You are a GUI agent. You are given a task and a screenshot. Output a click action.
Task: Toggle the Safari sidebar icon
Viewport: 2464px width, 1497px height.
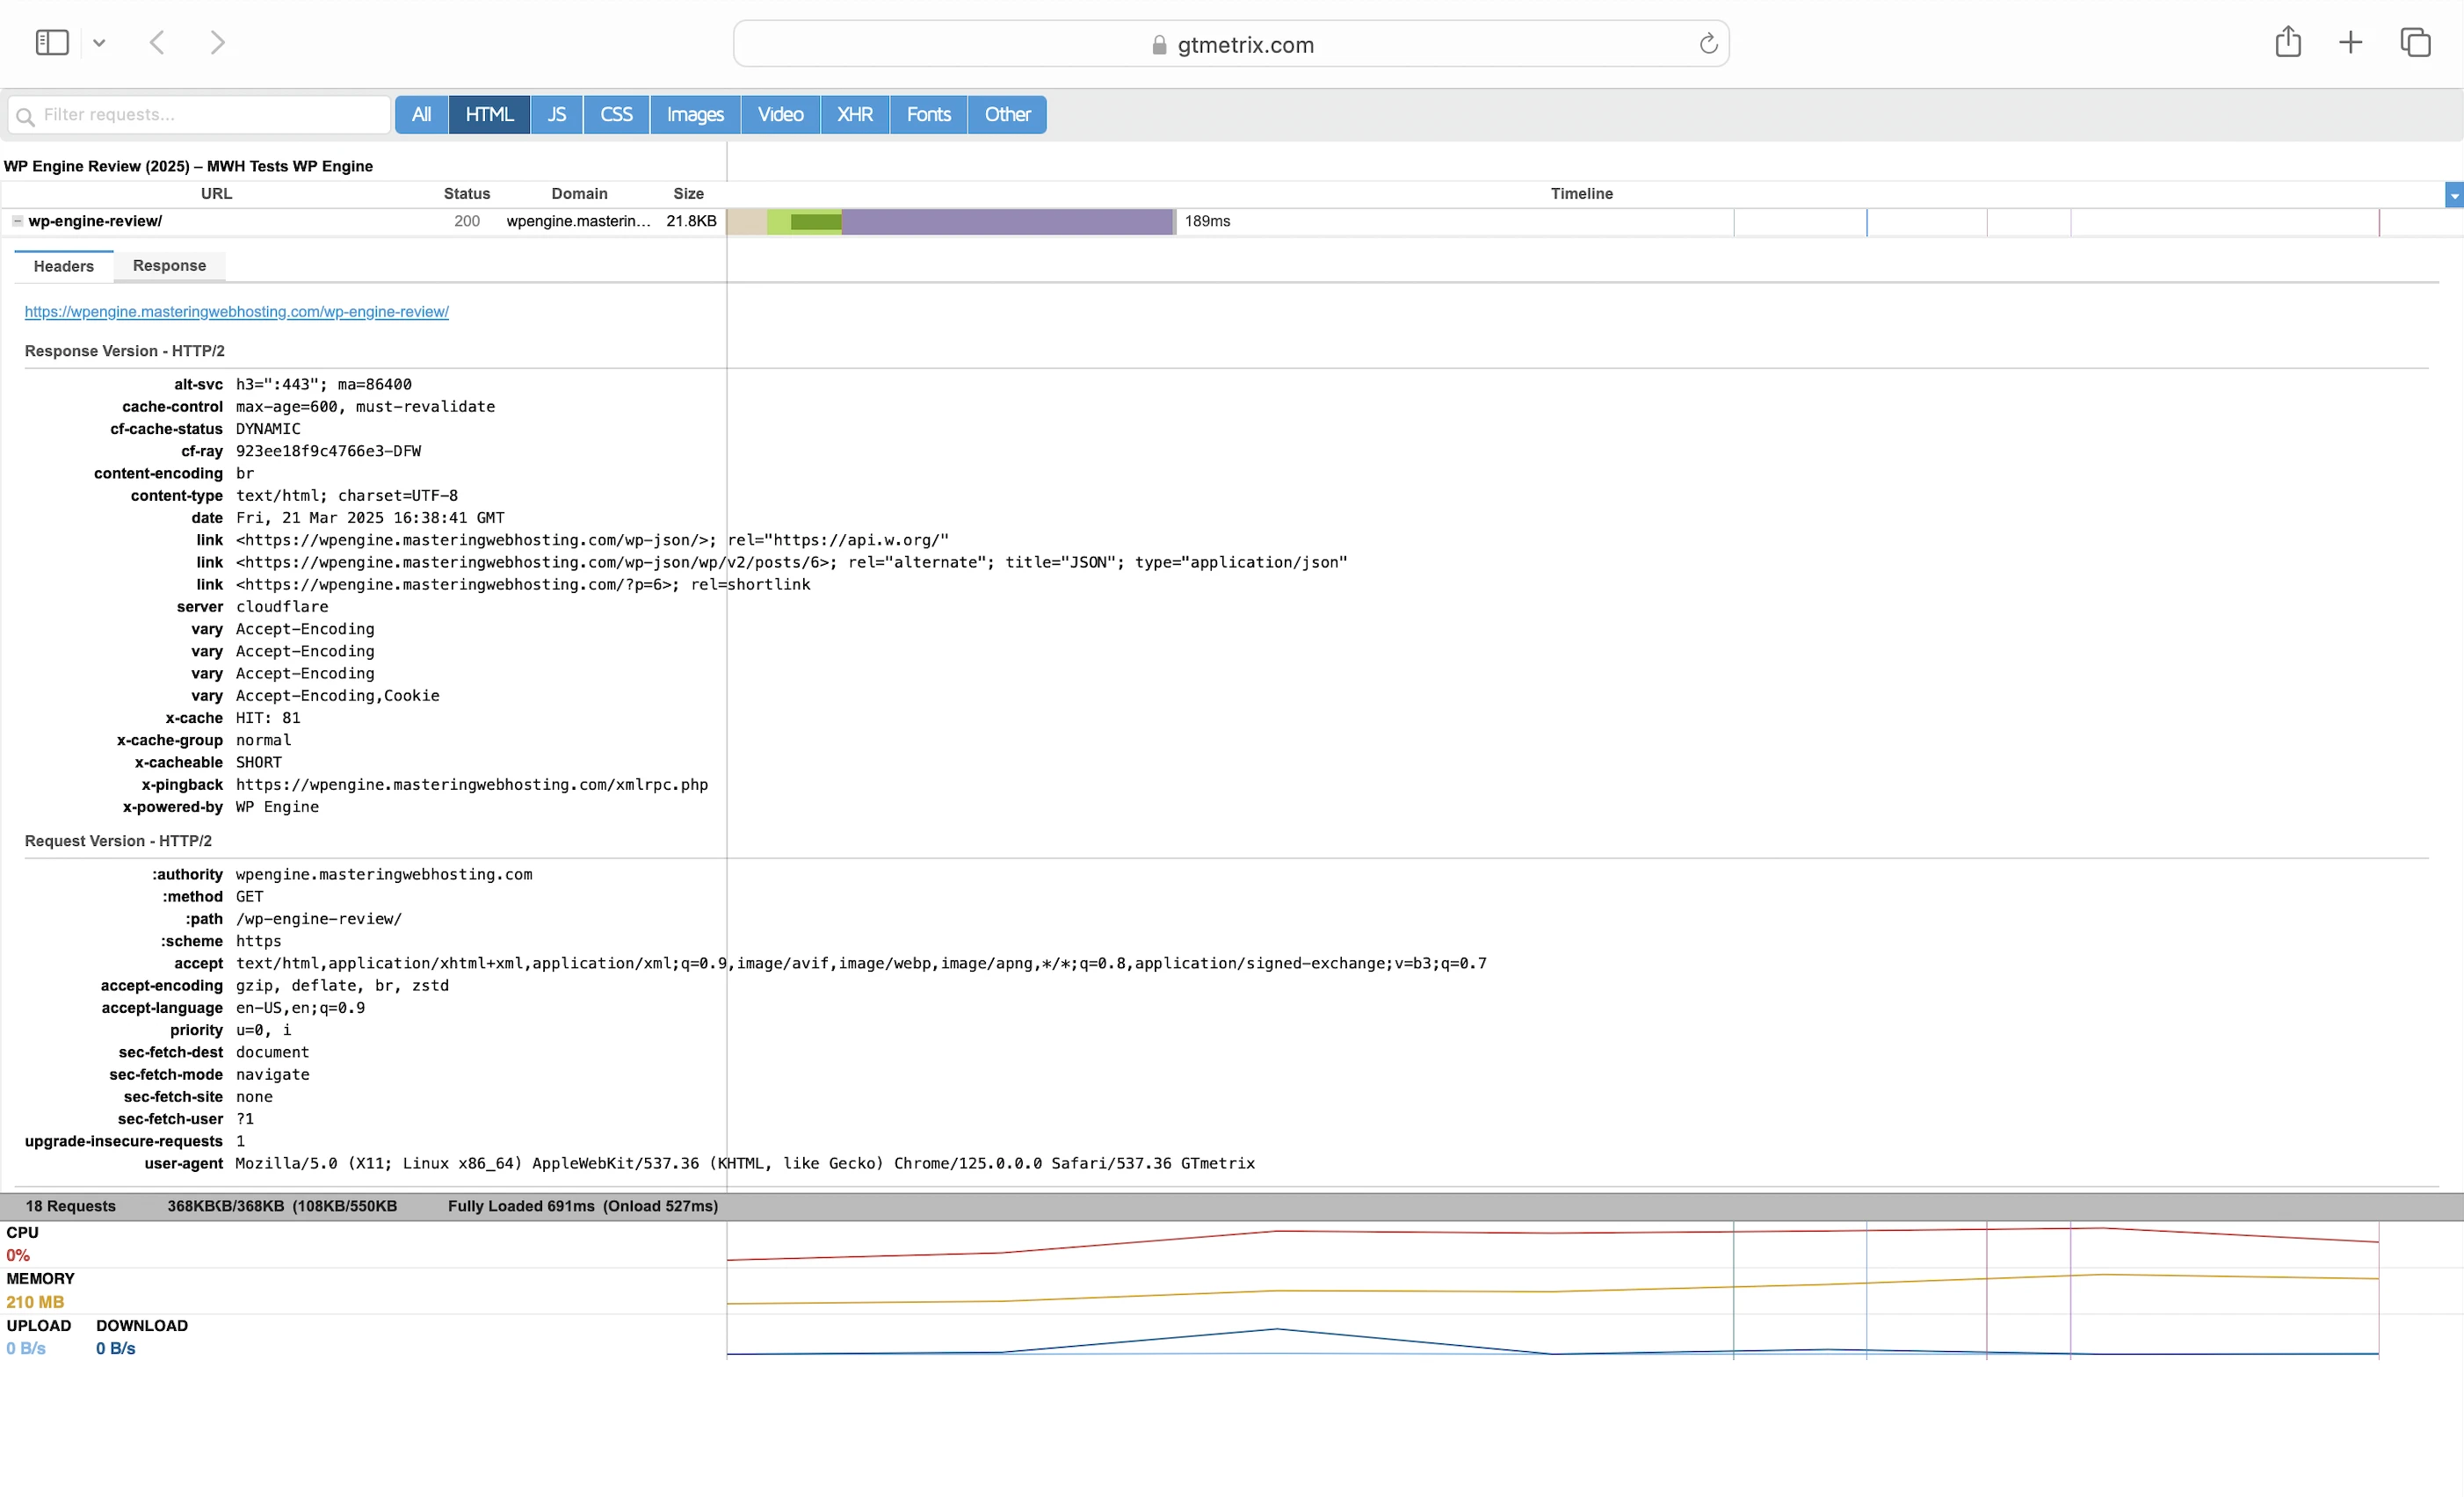[x=51, y=43]
